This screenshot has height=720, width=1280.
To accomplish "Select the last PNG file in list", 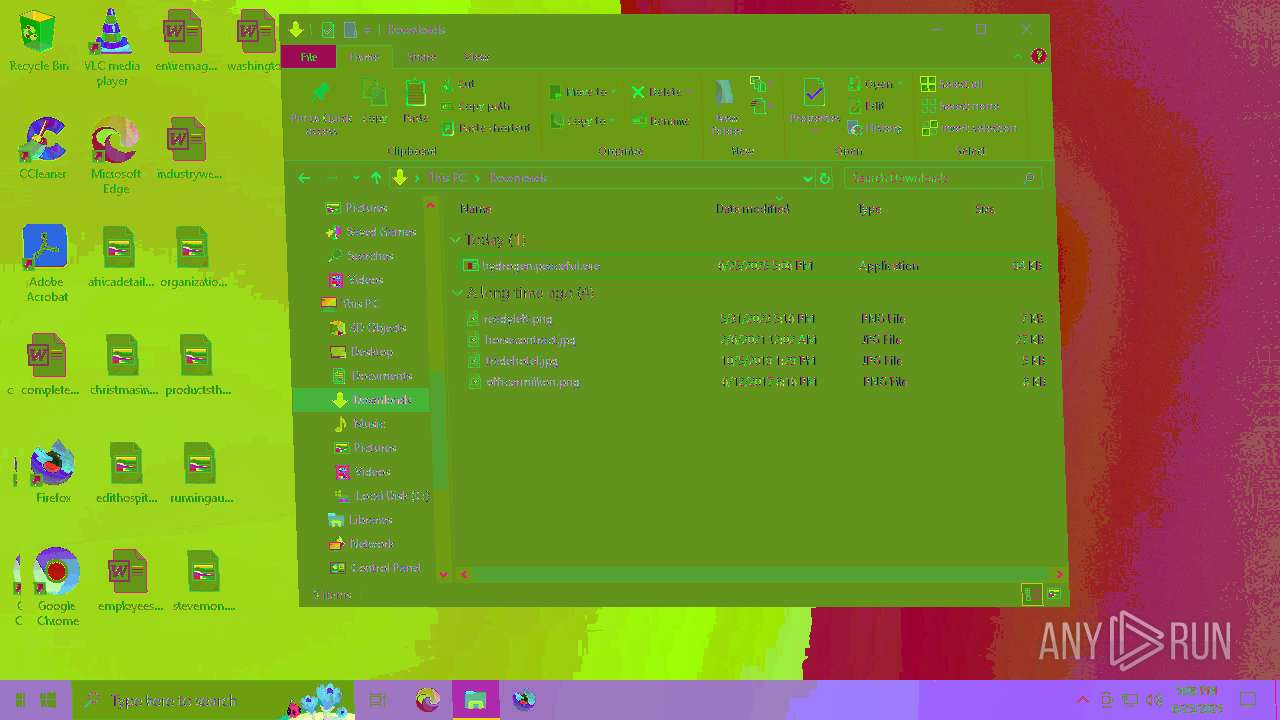I will coord(757,382).
